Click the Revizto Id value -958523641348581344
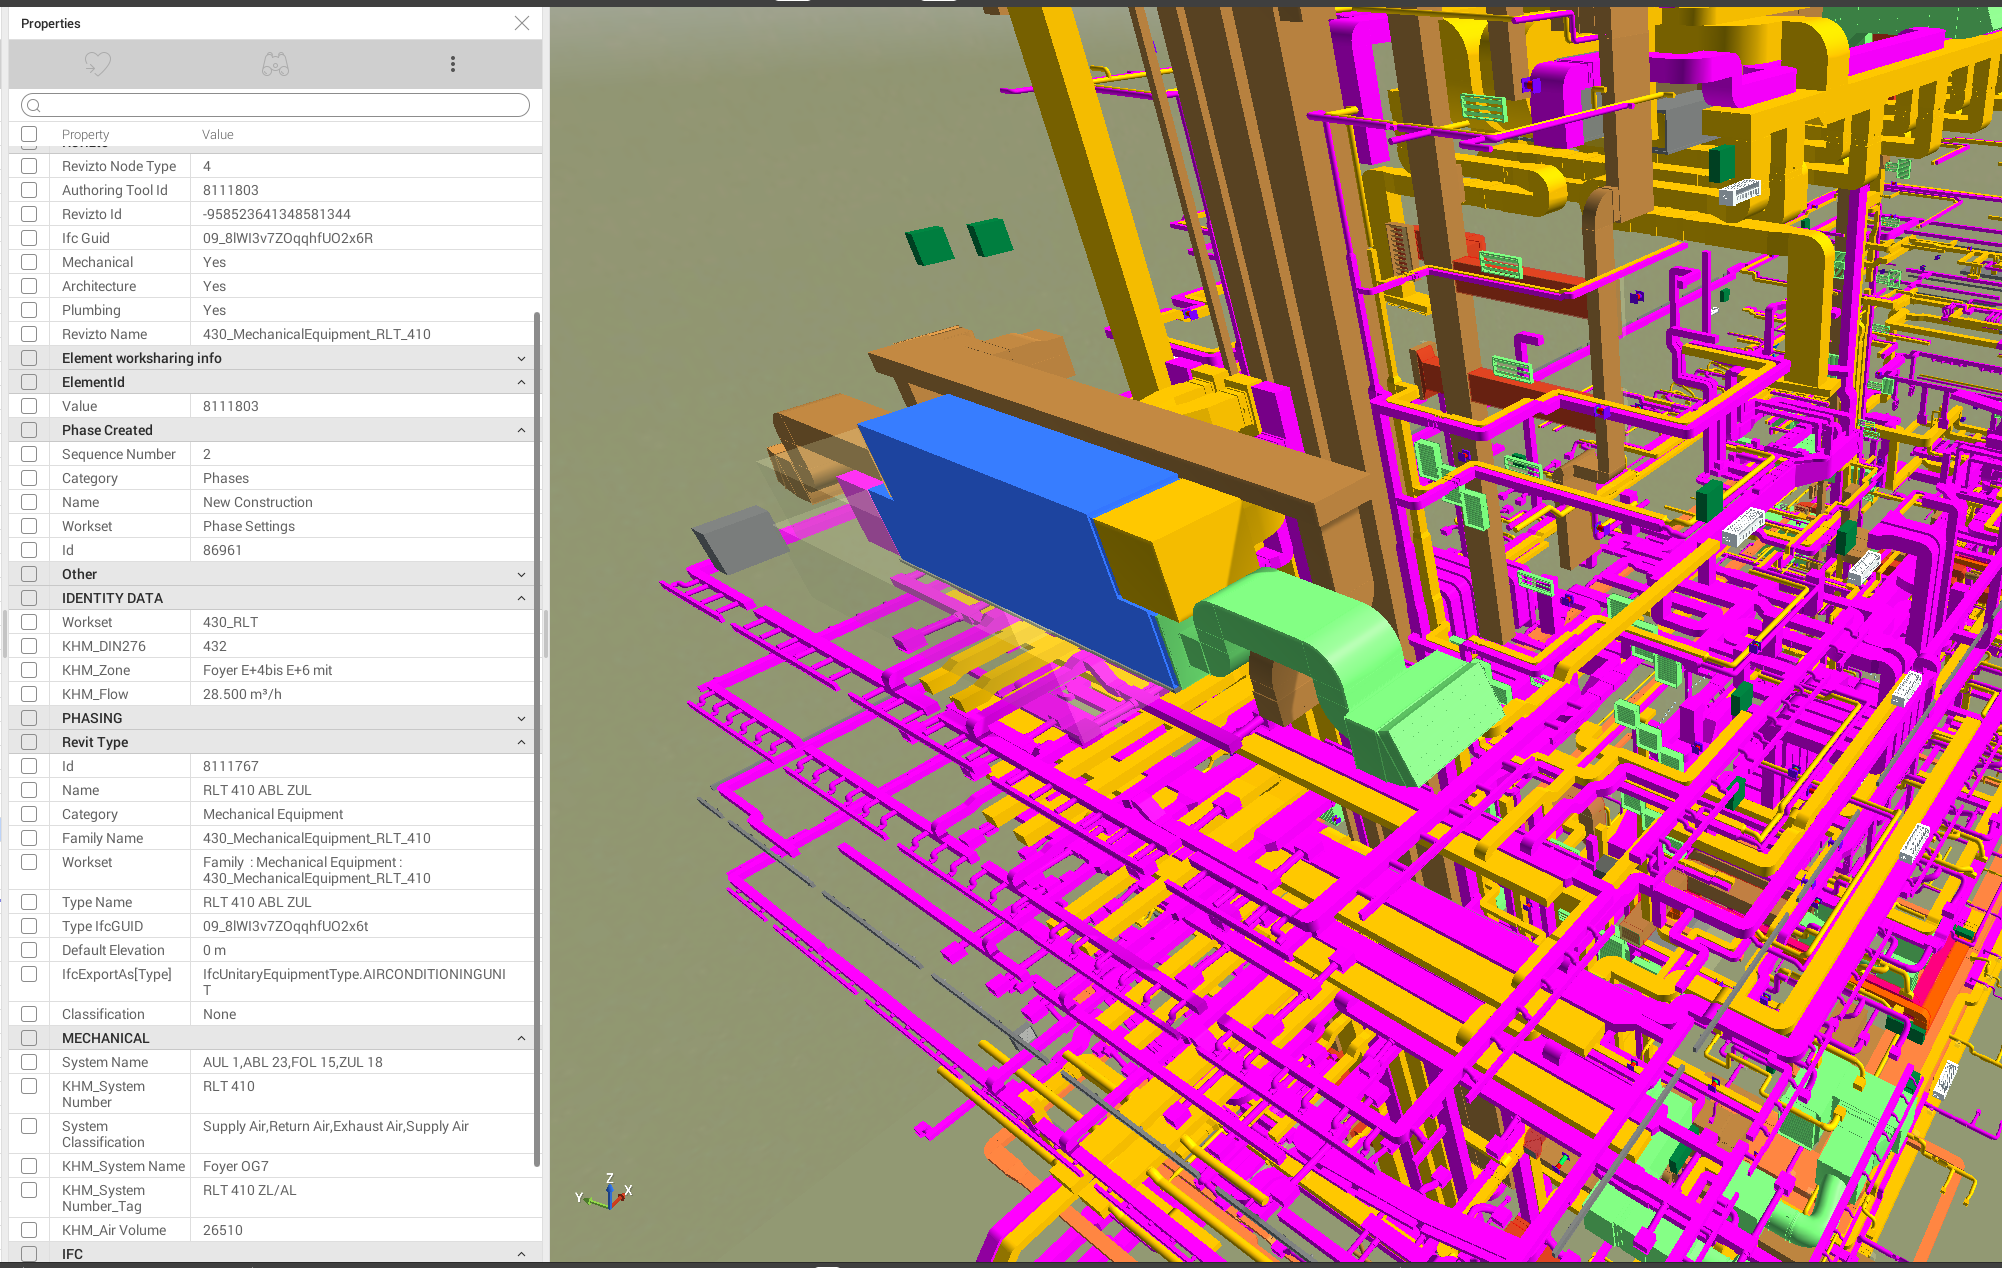 (277, 214)
